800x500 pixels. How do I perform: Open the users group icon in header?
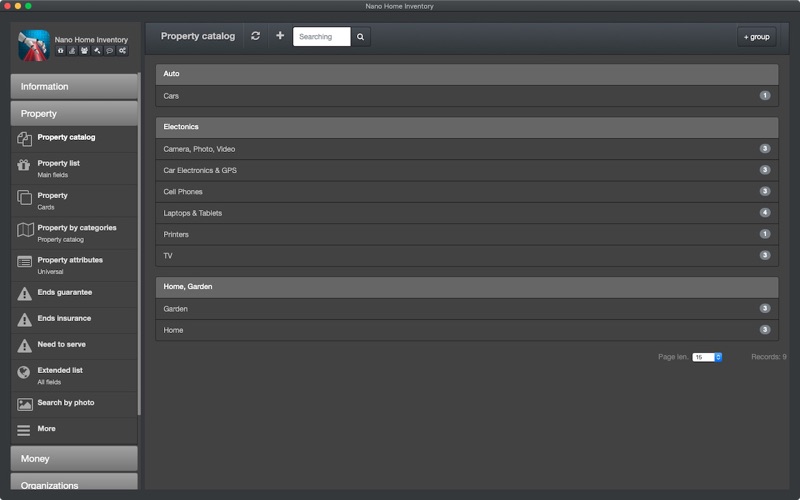(x=84, y=51)
